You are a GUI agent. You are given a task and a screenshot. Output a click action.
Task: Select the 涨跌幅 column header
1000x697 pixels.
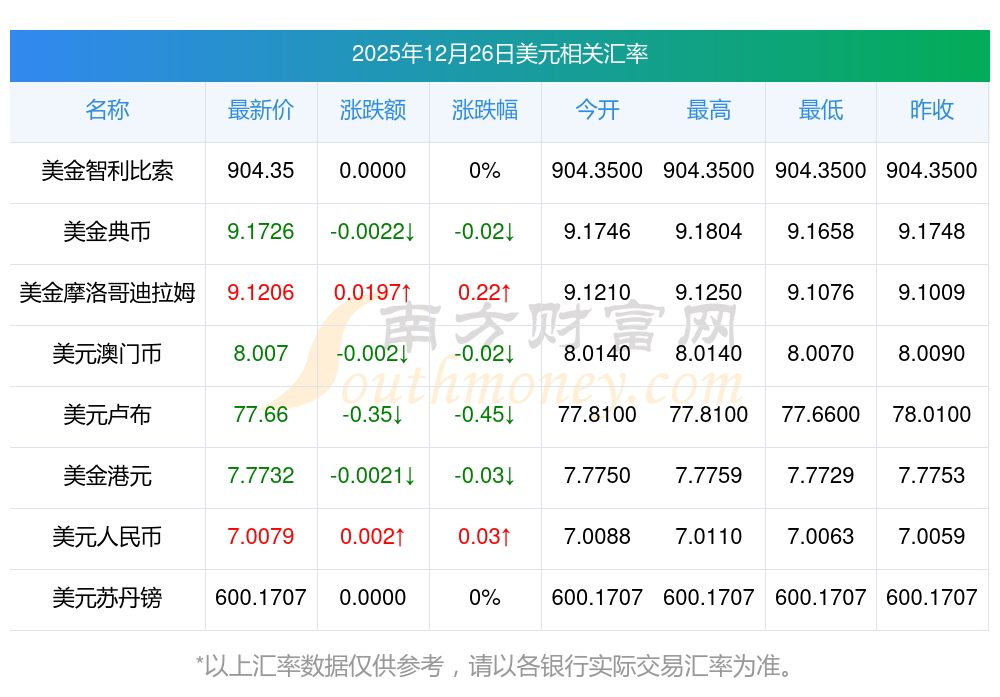[484, 110]
